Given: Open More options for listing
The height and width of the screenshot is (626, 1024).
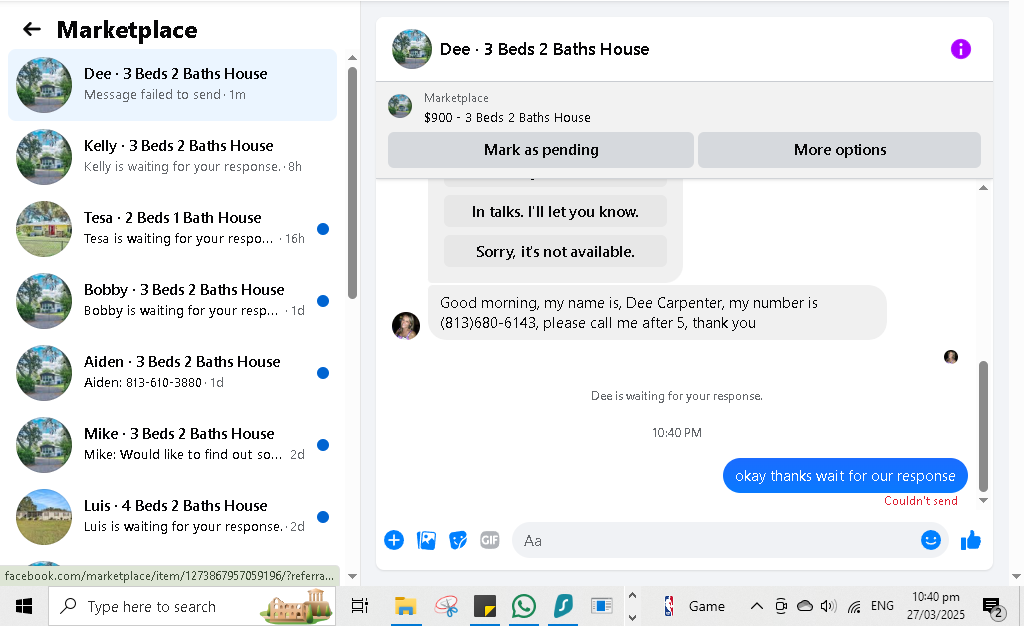Looking at the screenshot, I should 840,149.
